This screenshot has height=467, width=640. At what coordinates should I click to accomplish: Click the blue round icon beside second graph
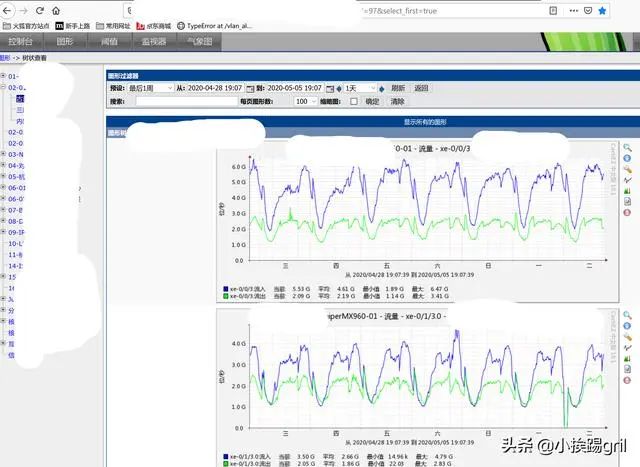click(x=627, y=326)
